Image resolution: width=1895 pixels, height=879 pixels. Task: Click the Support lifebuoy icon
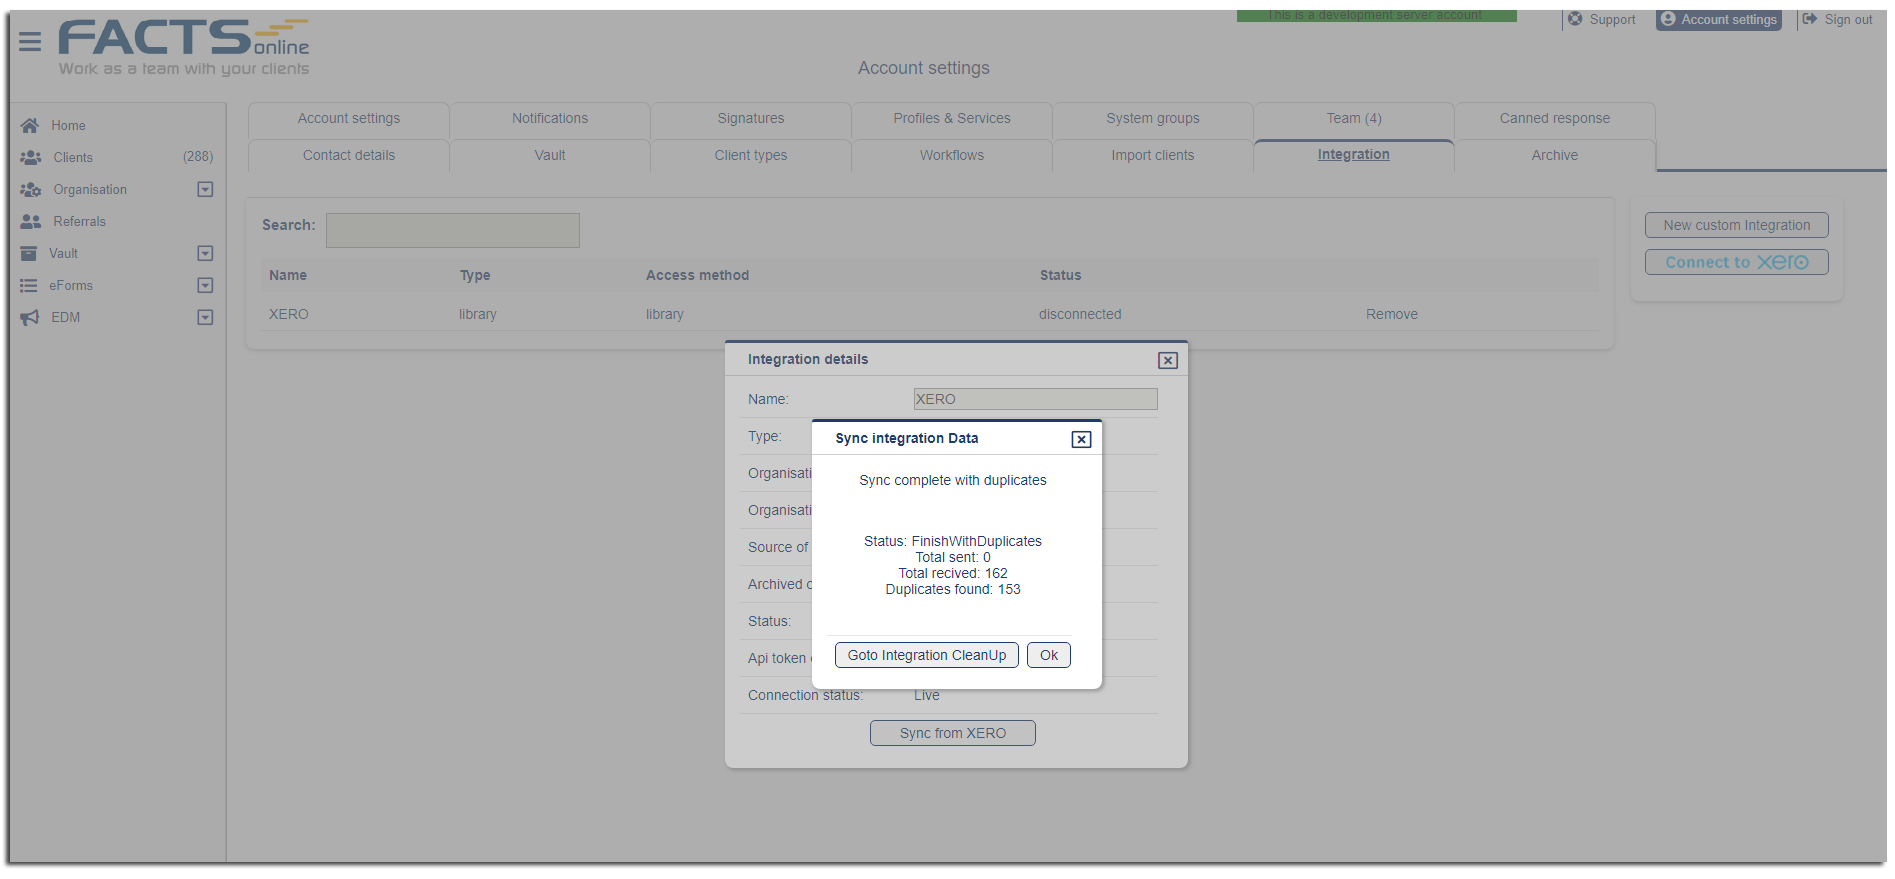point(1575,19)
